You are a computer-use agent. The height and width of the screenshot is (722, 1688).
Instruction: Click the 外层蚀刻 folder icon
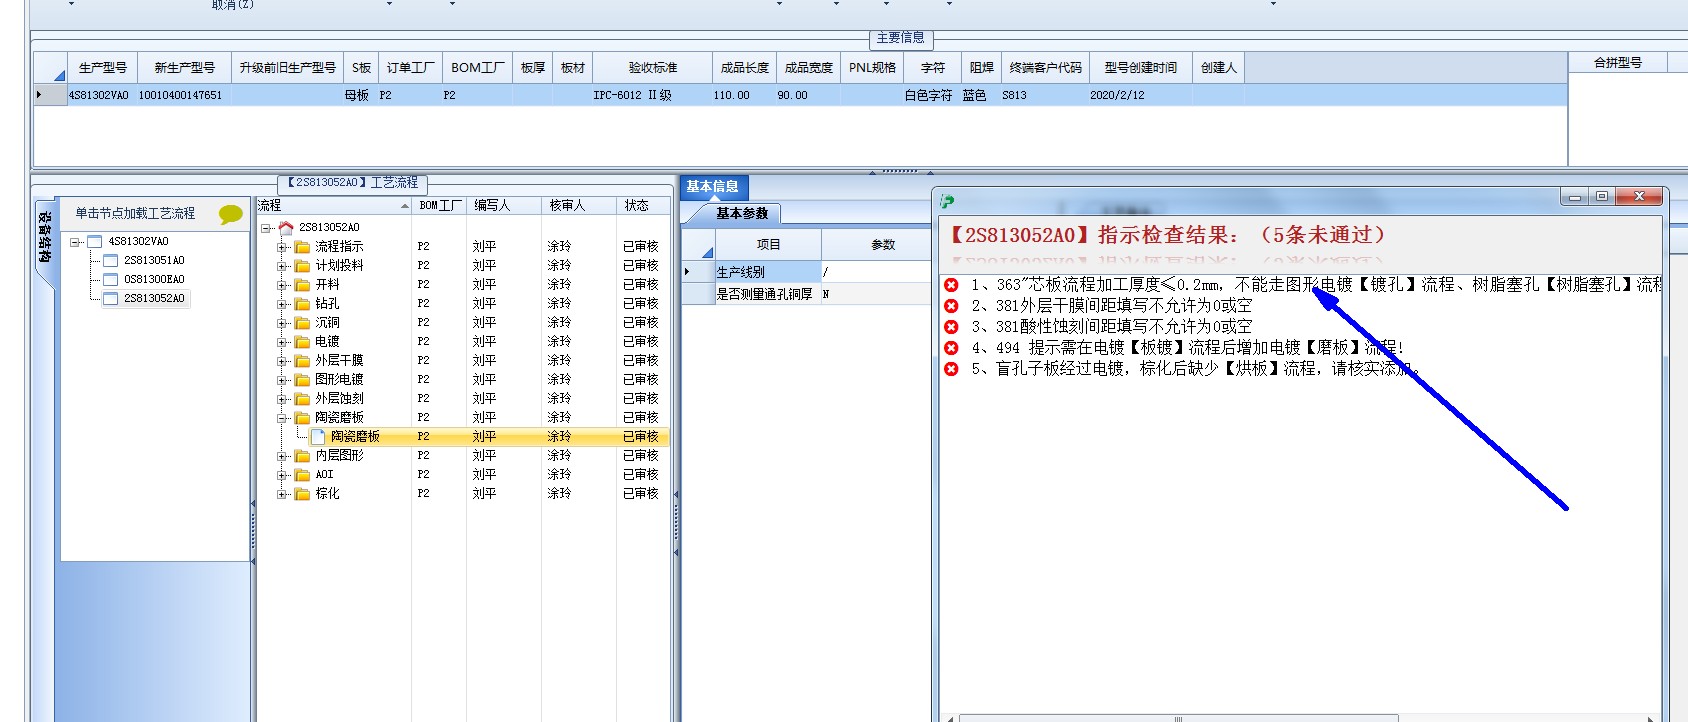coord(302,399)
